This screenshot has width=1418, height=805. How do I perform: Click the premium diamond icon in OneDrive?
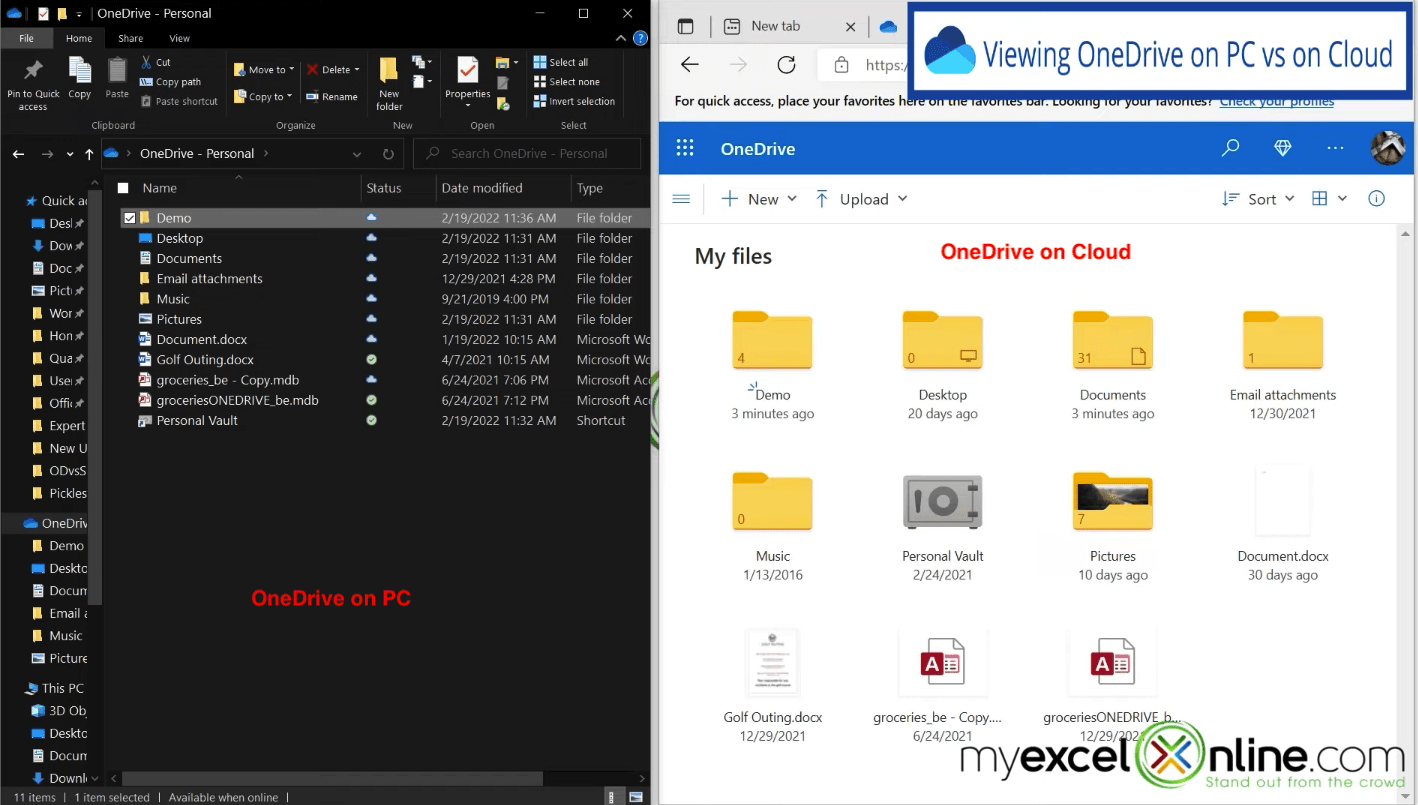point(1283,148)
